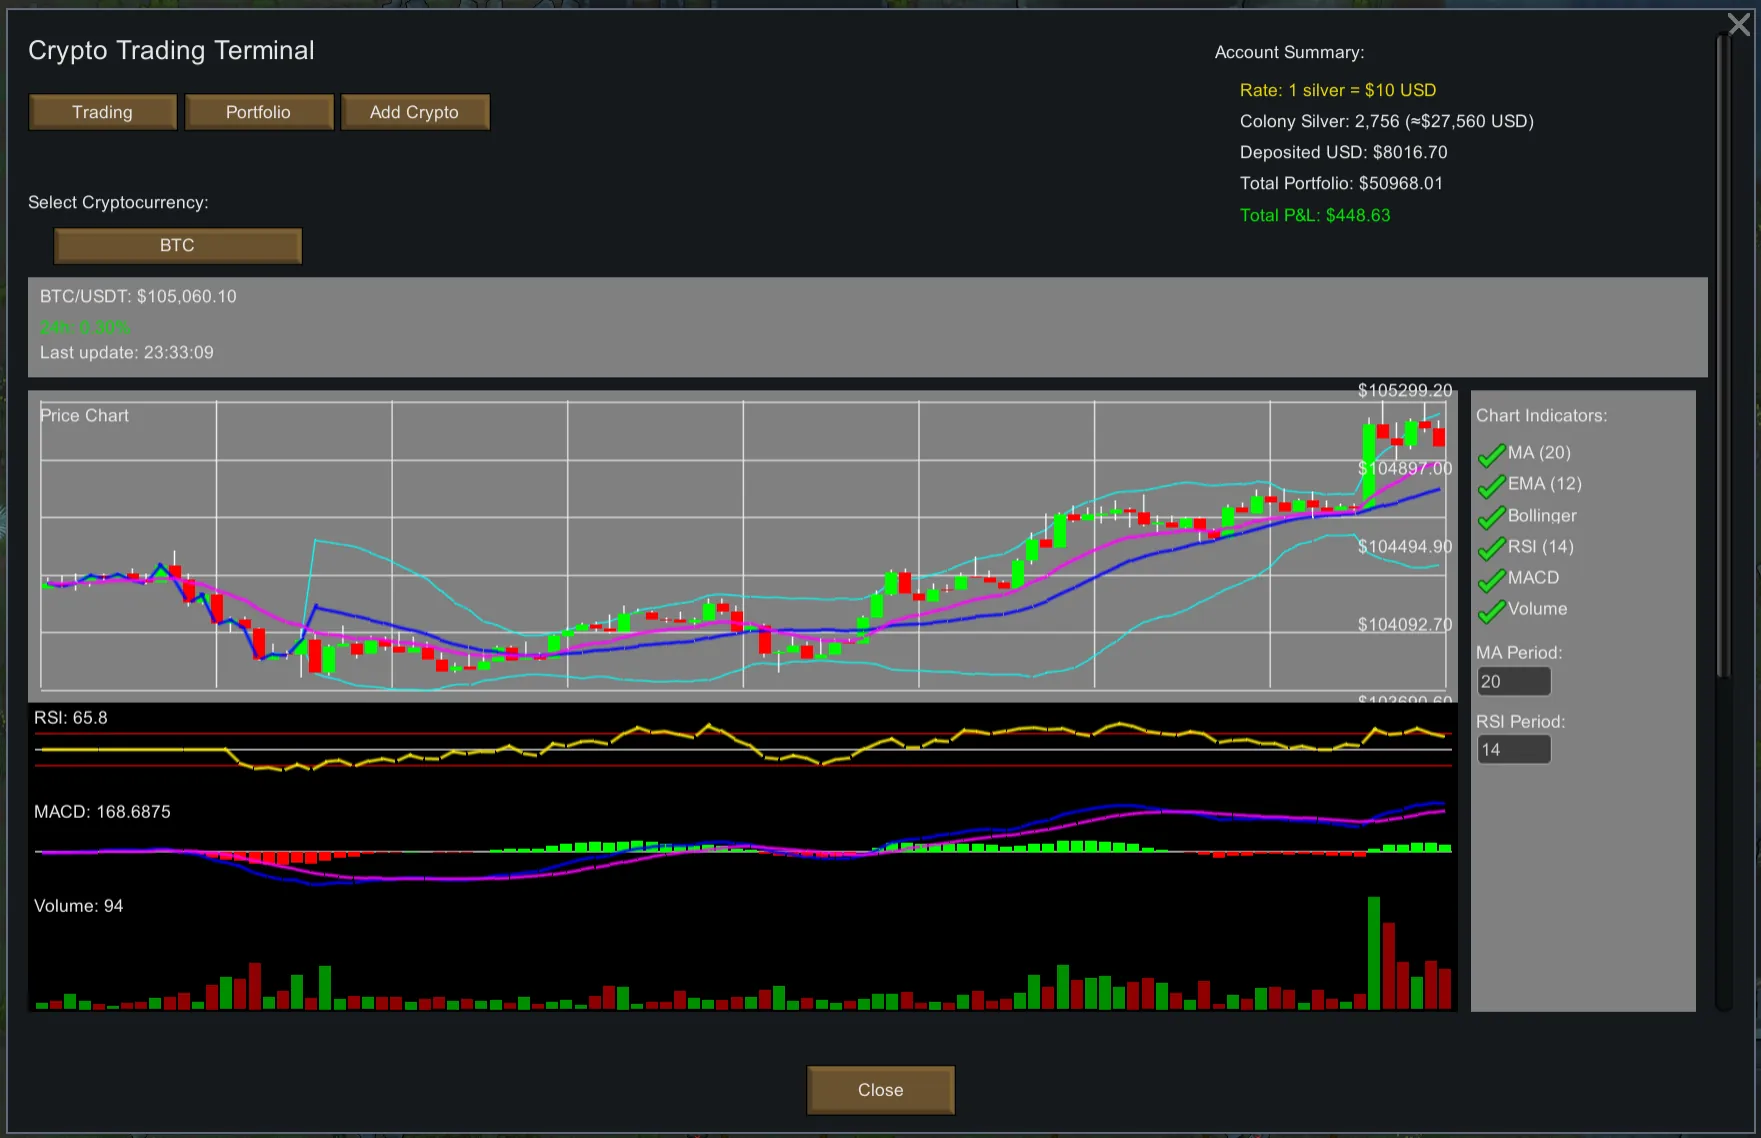Click the Add Crypto button
The image size is (1761, 1138).
tap(414, 112)
